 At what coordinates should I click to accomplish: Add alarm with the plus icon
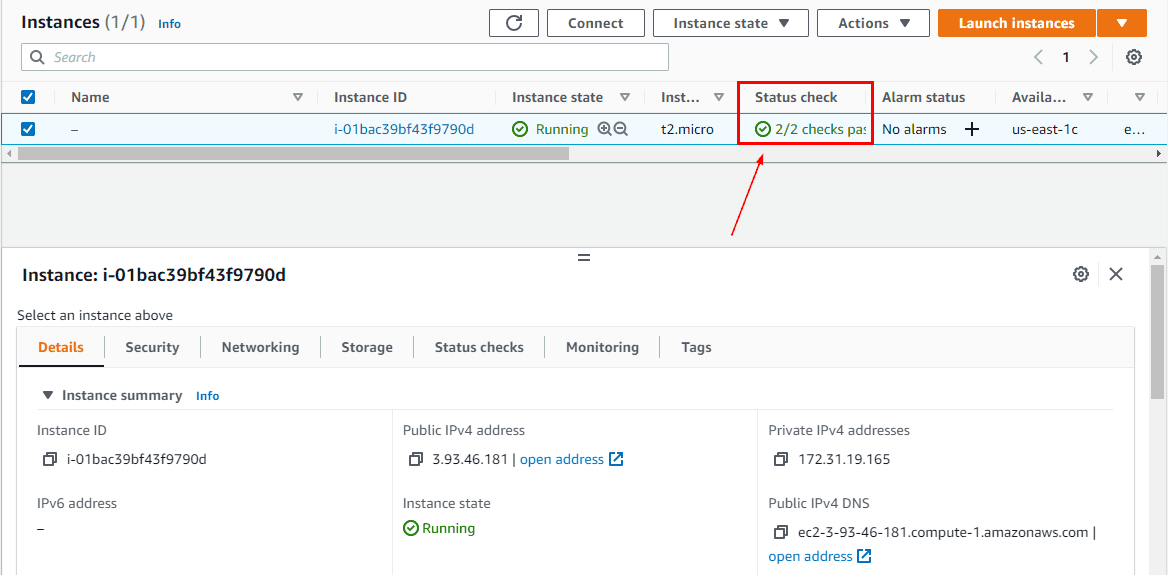pyautogui.click(x=971, y=129)
